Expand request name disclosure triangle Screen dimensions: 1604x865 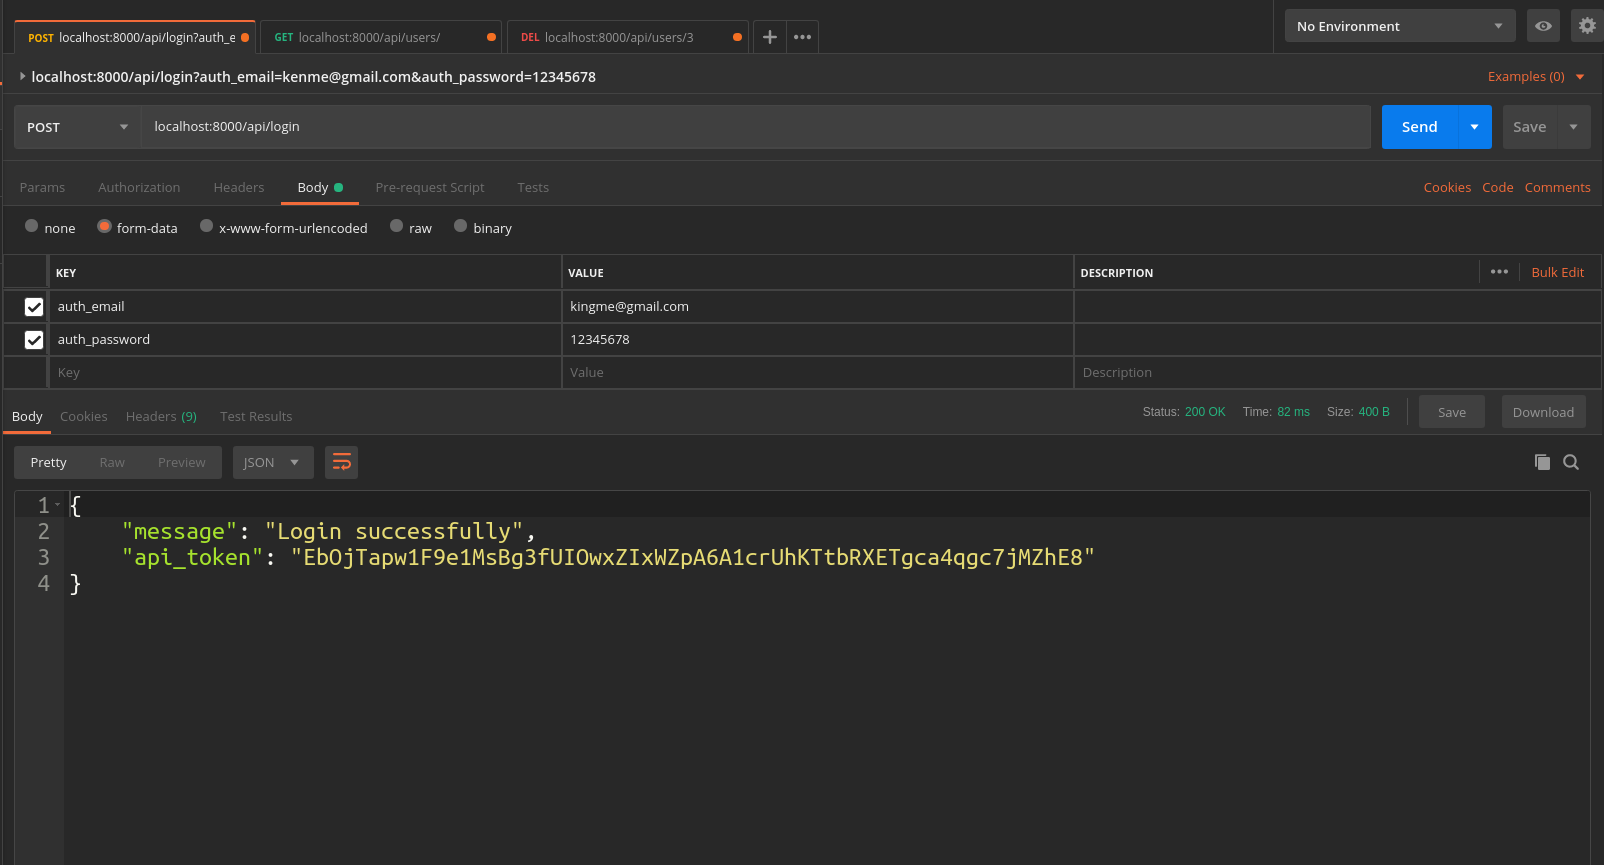[22, 76]
